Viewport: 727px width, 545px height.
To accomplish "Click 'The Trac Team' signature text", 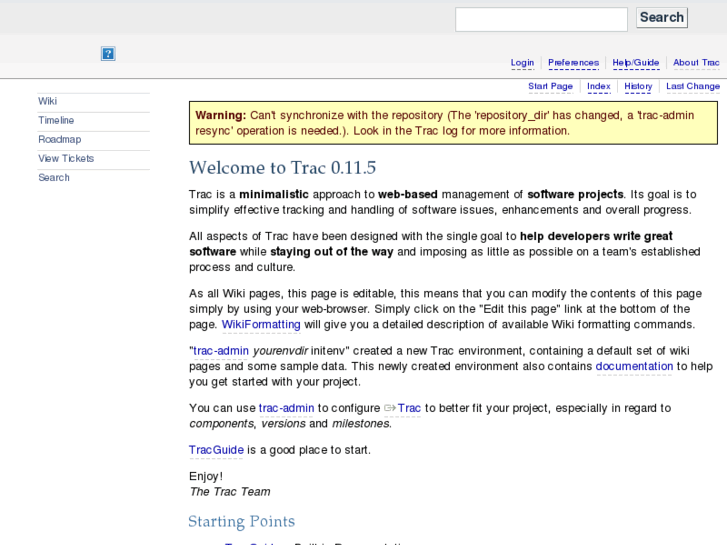I will point(230,492).
